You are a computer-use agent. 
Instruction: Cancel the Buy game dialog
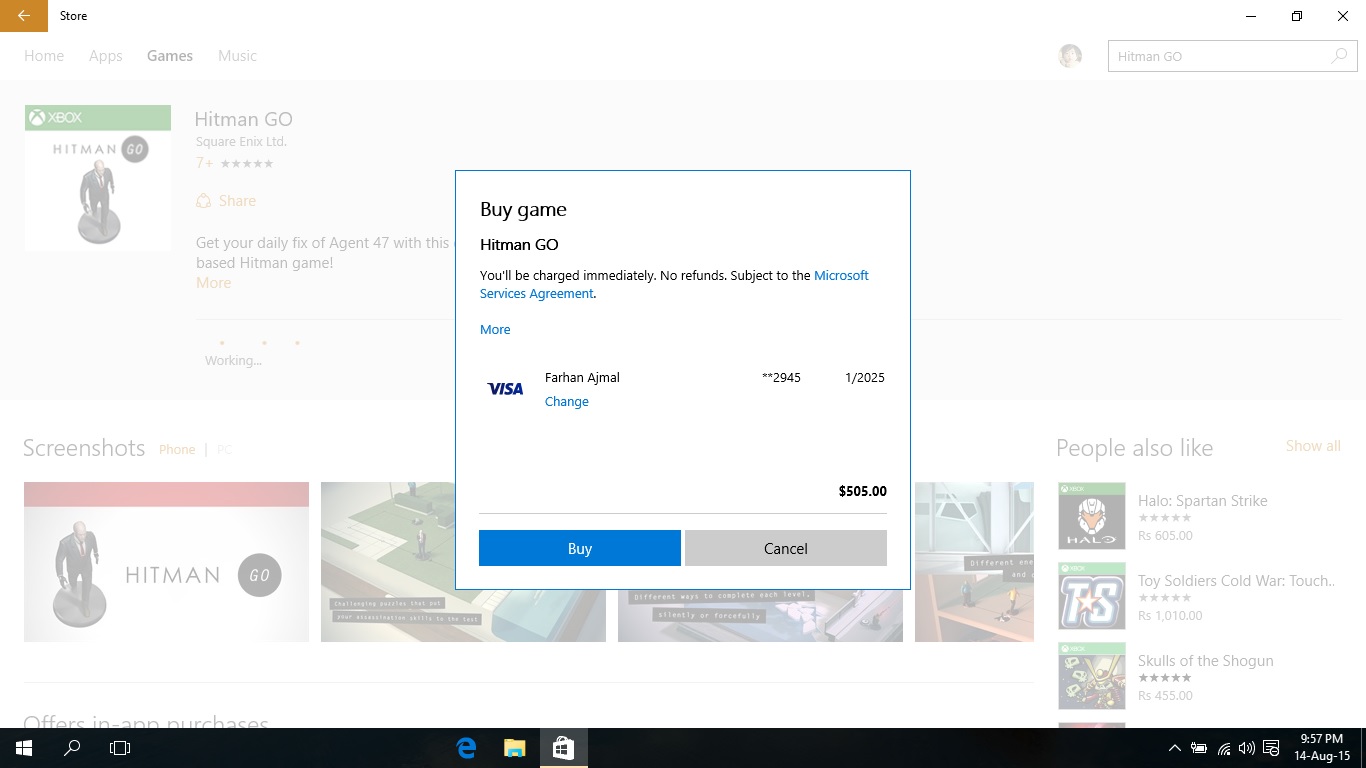pos(786,548)
